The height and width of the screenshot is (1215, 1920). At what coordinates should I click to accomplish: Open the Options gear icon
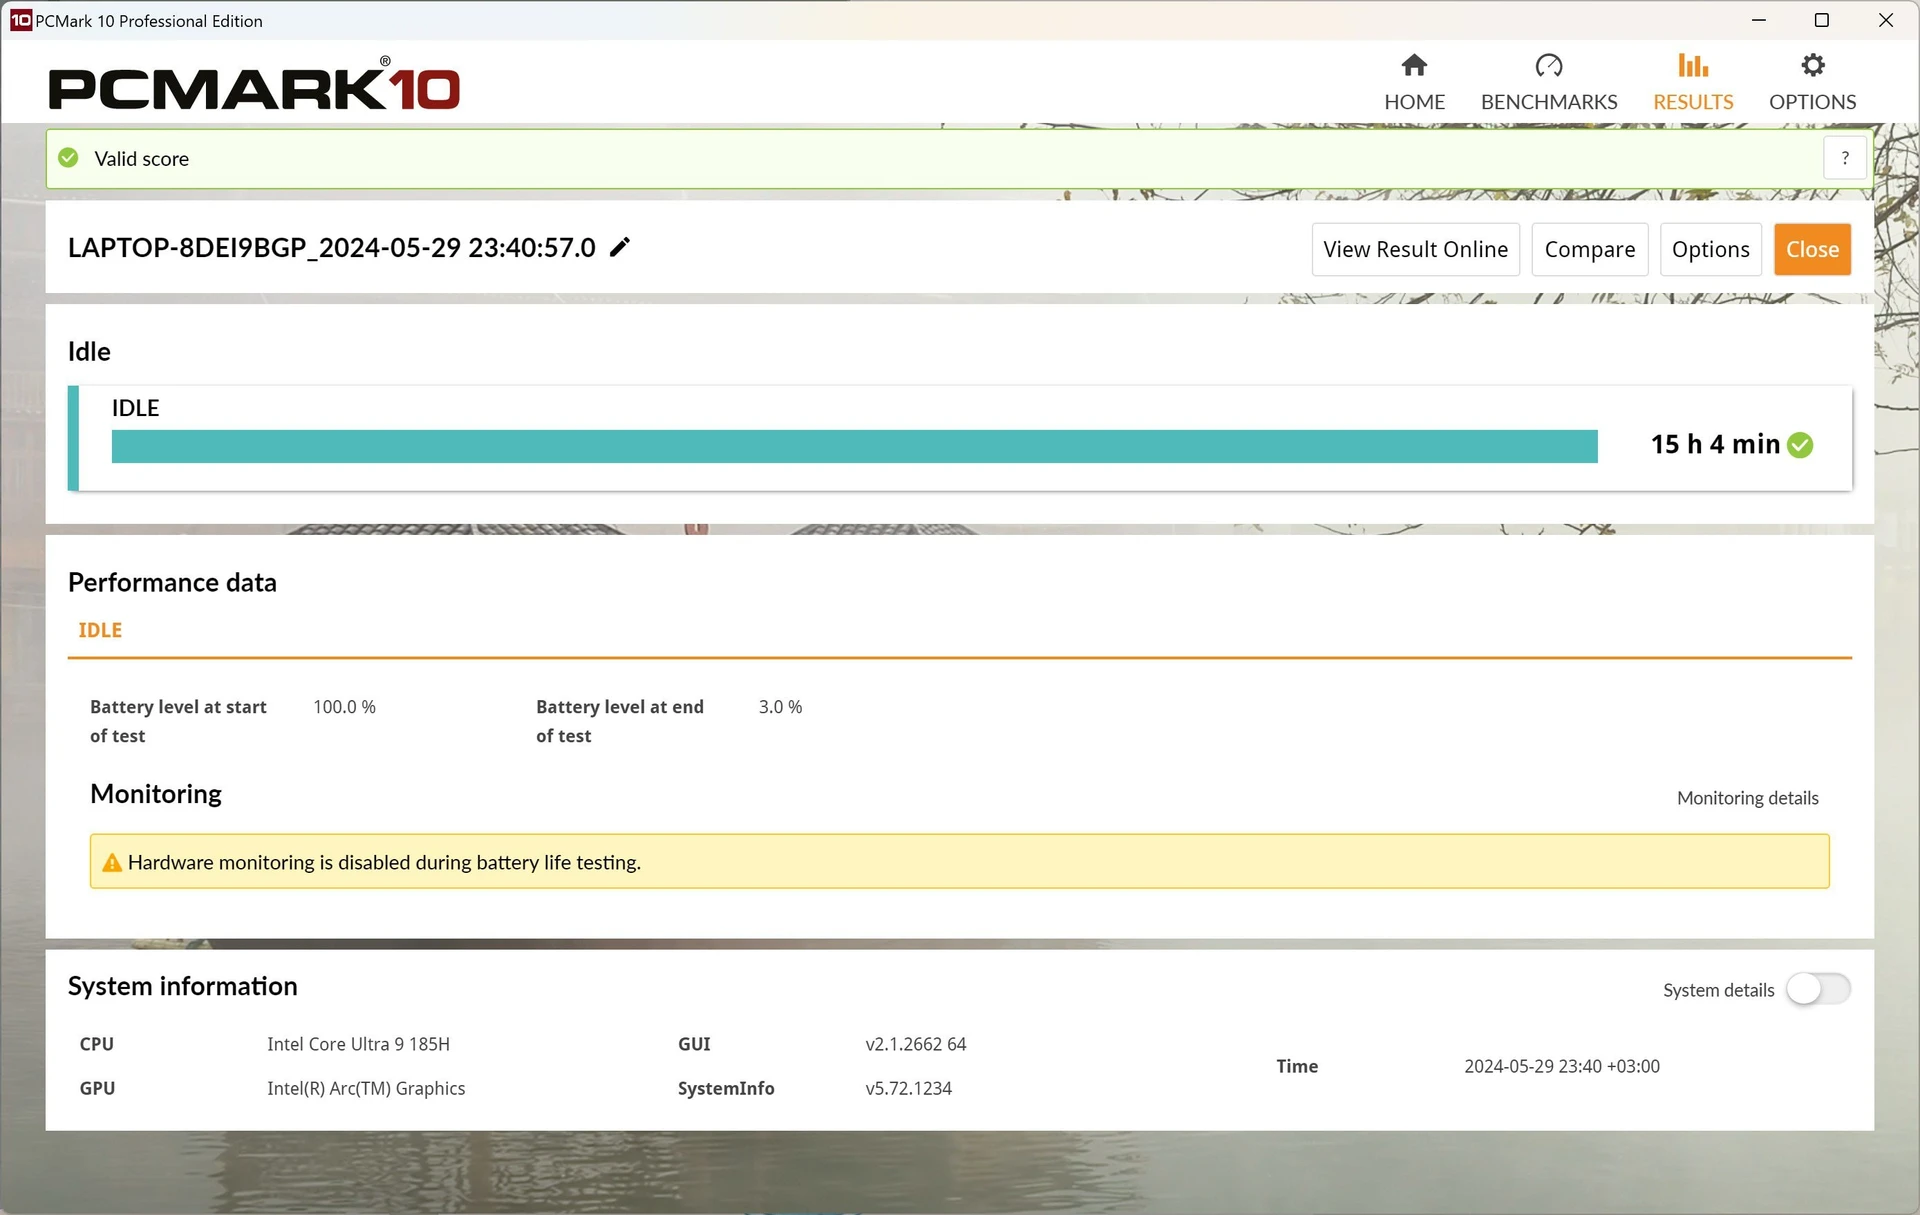[1812, 66]
